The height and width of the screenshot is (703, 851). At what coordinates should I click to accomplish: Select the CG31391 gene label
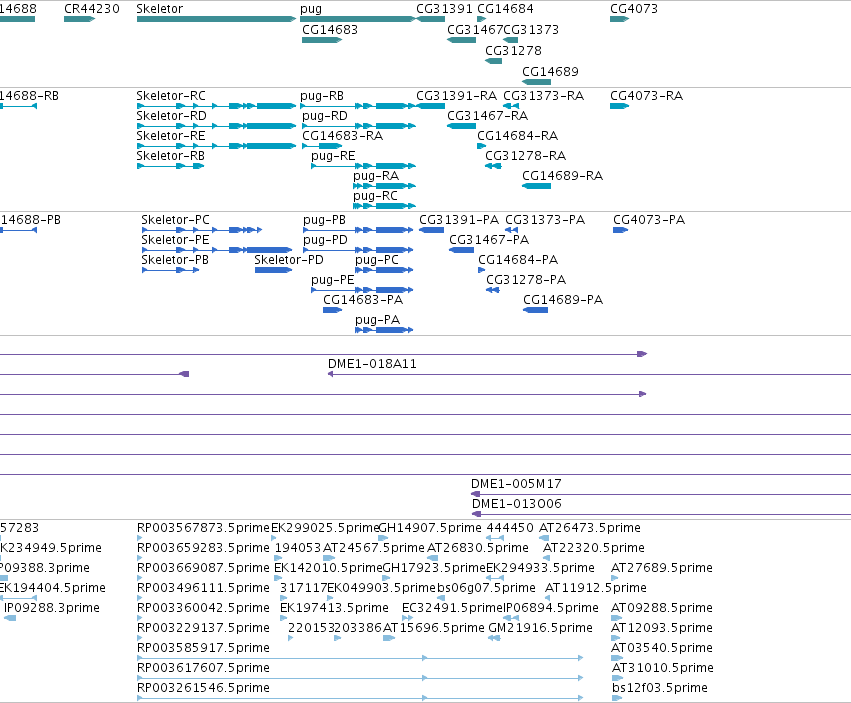pyautogui.click(x=444, y=9)
